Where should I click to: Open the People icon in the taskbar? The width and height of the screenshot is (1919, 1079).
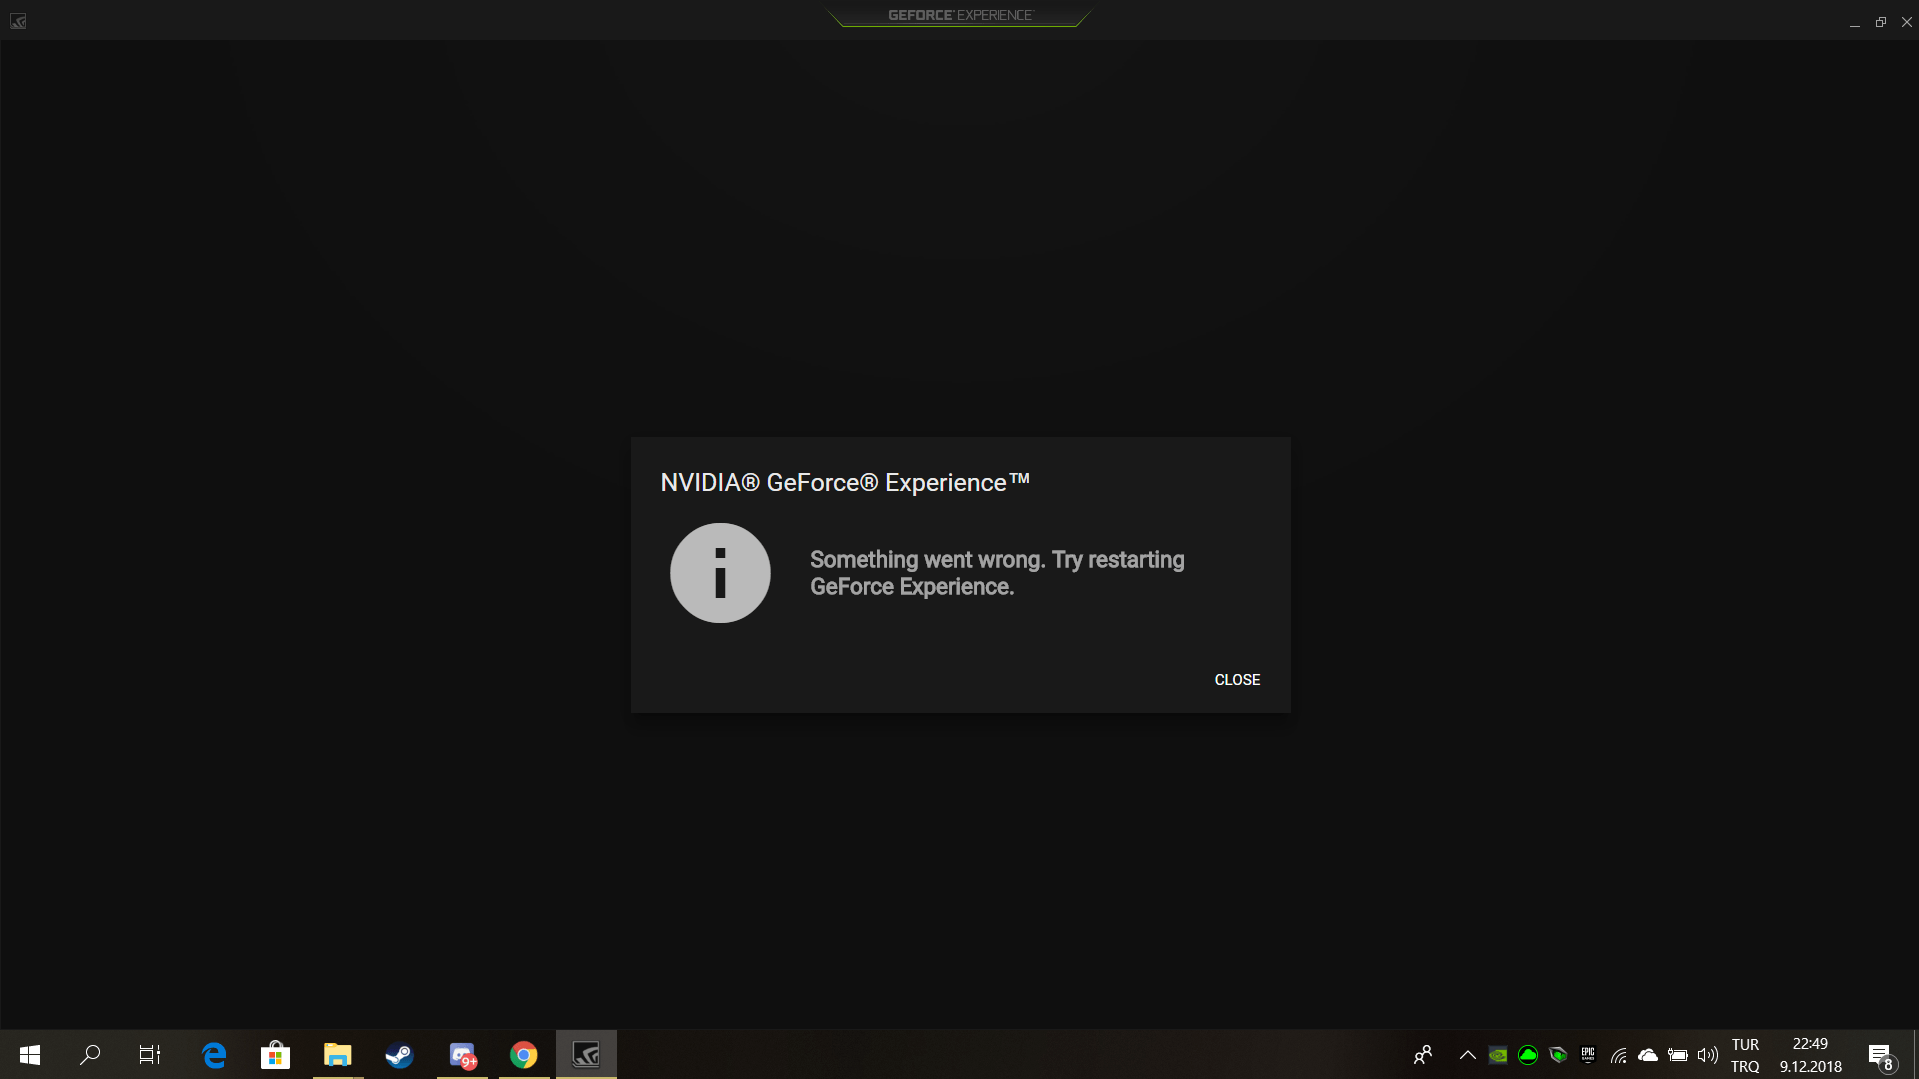coord(1423,1055)
